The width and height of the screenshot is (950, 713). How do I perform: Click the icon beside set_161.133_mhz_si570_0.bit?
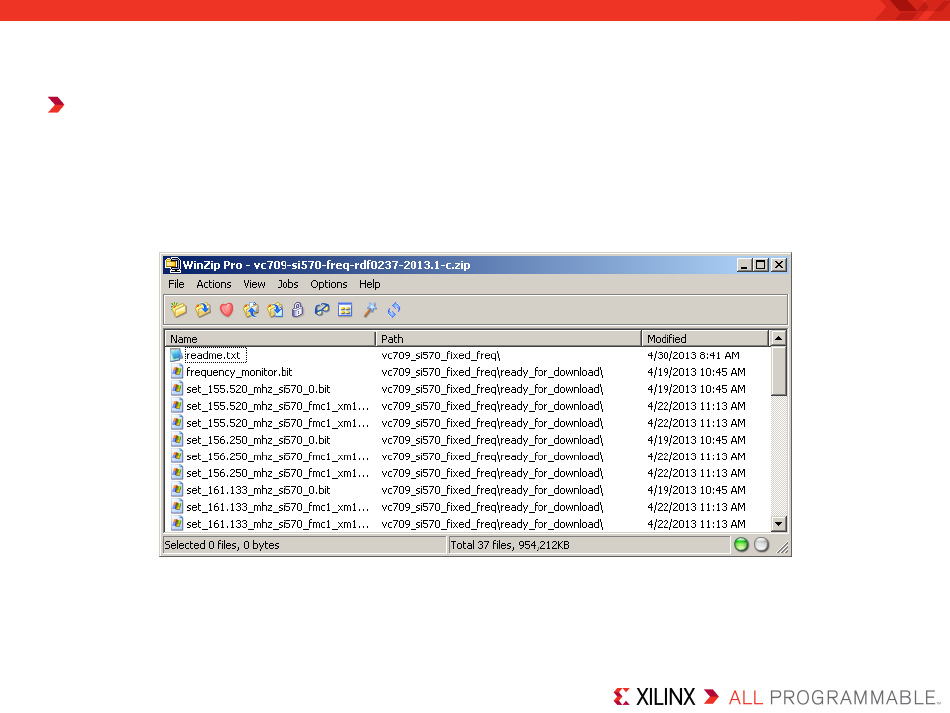tap(176, 490)
